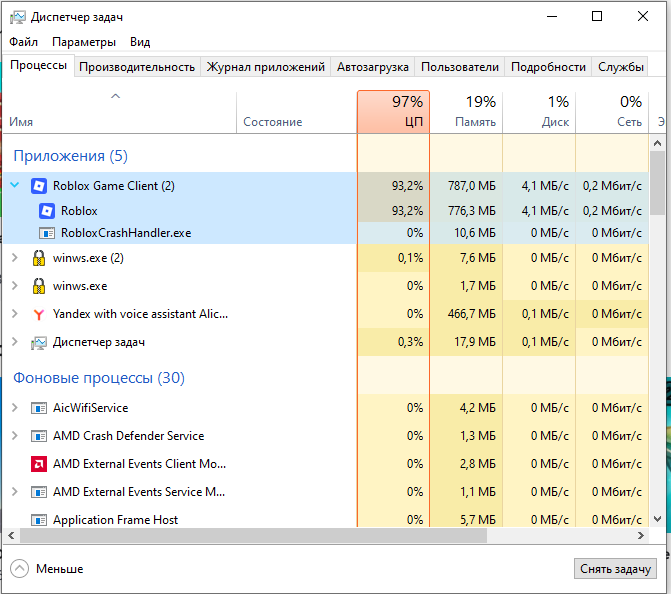
Task: Sort by the Память column header
Action: tap(466, 112)
